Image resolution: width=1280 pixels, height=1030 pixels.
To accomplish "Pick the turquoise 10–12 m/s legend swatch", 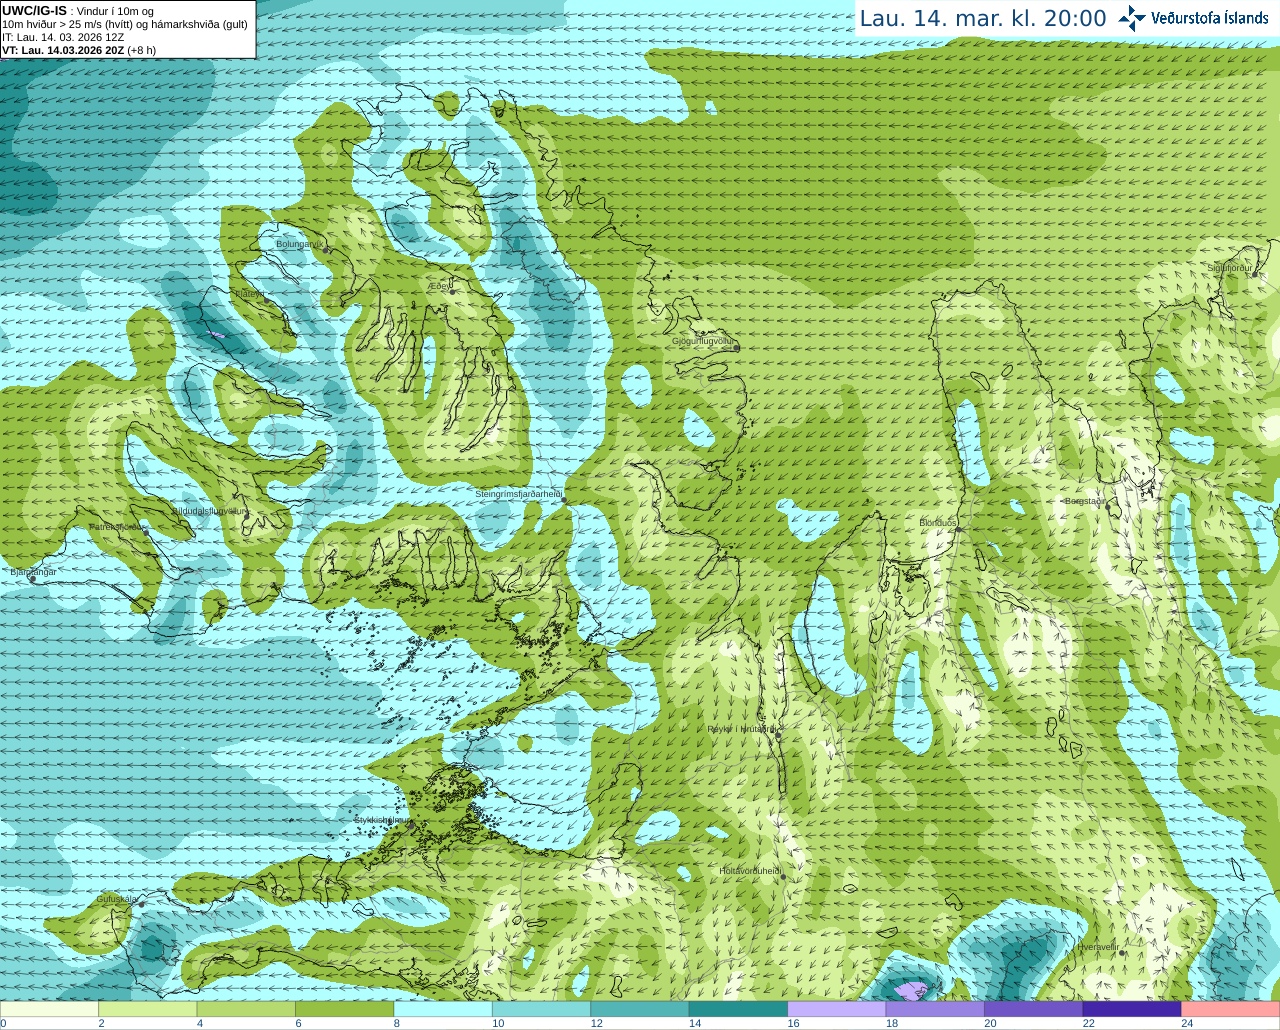I will [542, 1009].
